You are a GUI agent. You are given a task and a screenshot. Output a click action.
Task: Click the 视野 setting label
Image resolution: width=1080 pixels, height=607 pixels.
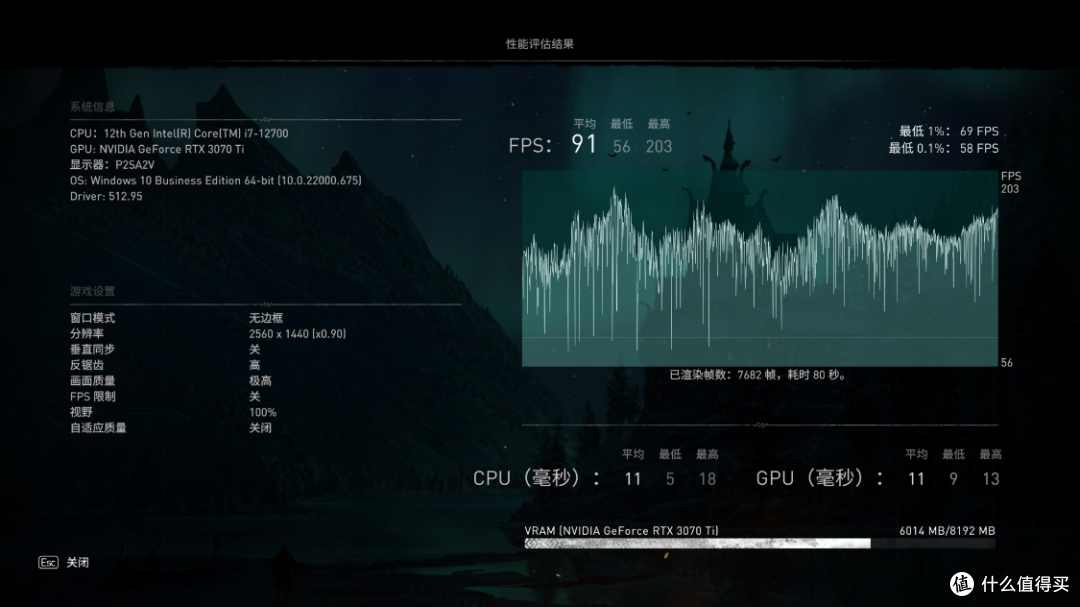[x=81, y=413]
